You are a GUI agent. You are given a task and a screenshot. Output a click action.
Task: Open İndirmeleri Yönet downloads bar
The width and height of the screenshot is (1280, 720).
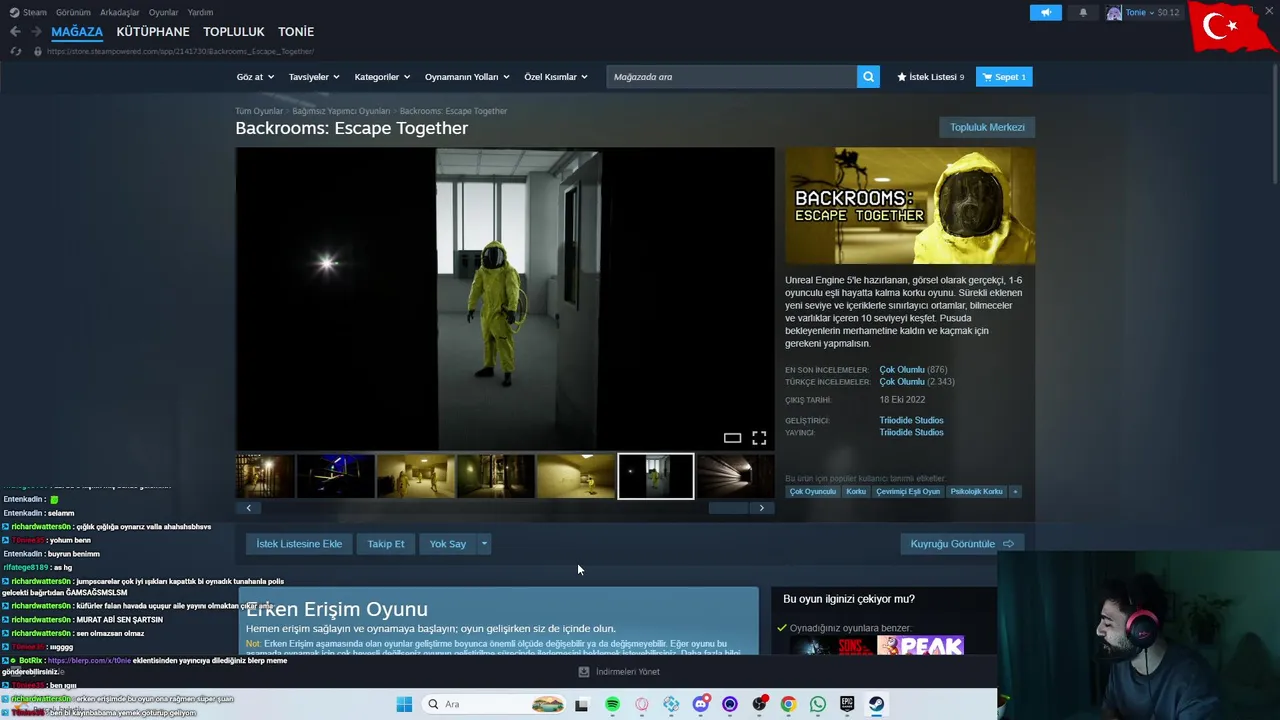(x=620, y=672)
